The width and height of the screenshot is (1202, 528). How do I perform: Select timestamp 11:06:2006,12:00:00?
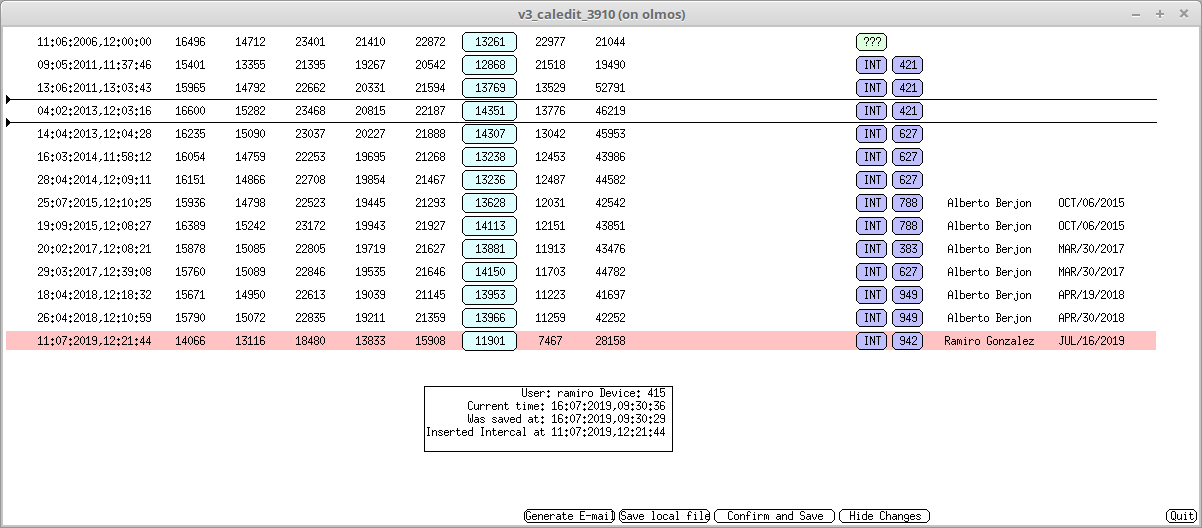click(x=94, y=42)
